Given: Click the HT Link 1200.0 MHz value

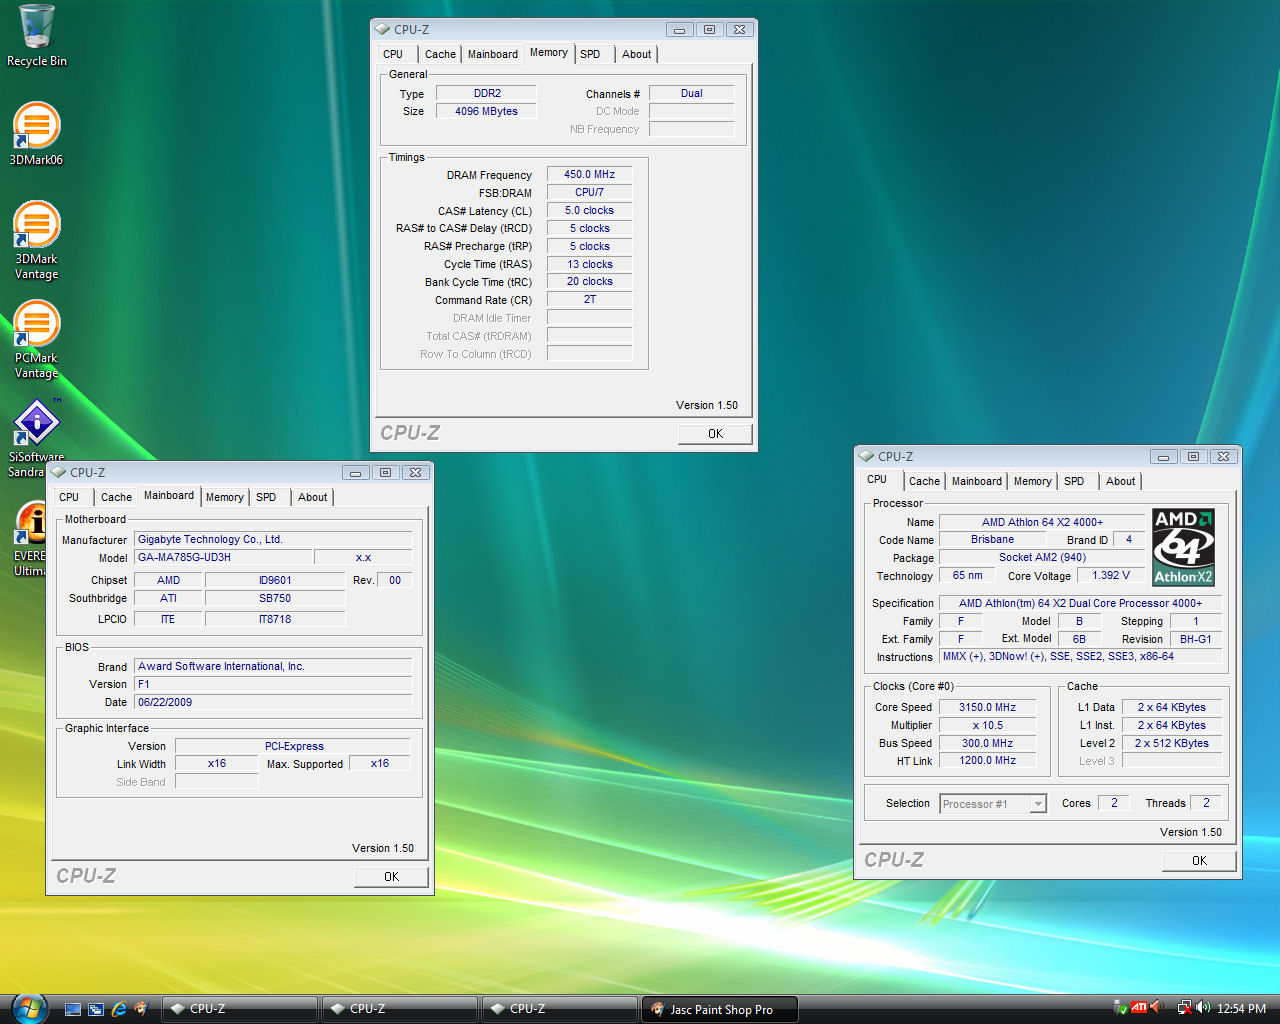Looking at the screenshot, I should coord(988,760).
